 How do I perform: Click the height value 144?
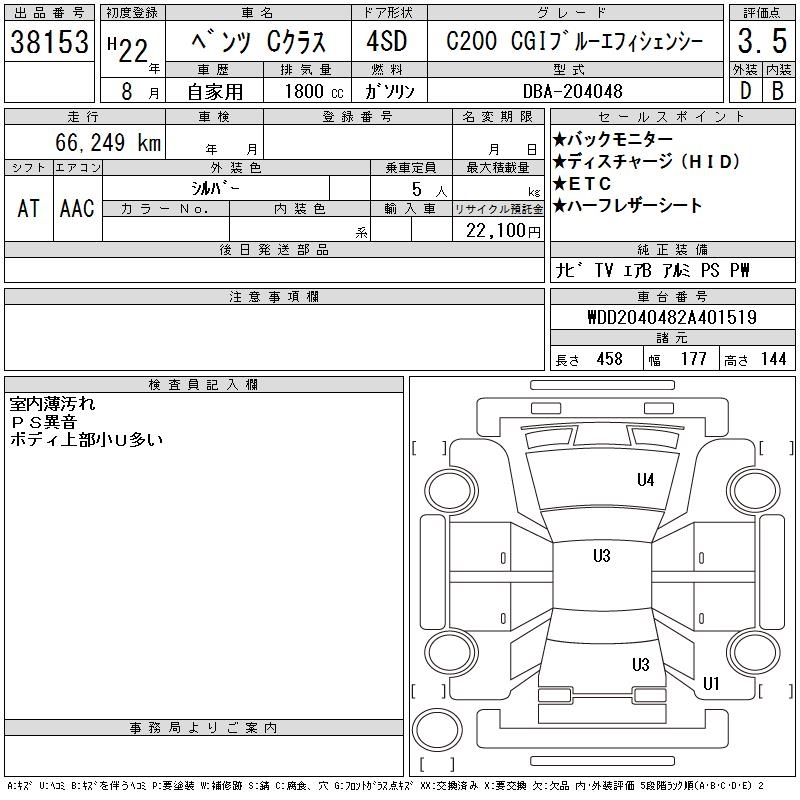click(774, 359)
